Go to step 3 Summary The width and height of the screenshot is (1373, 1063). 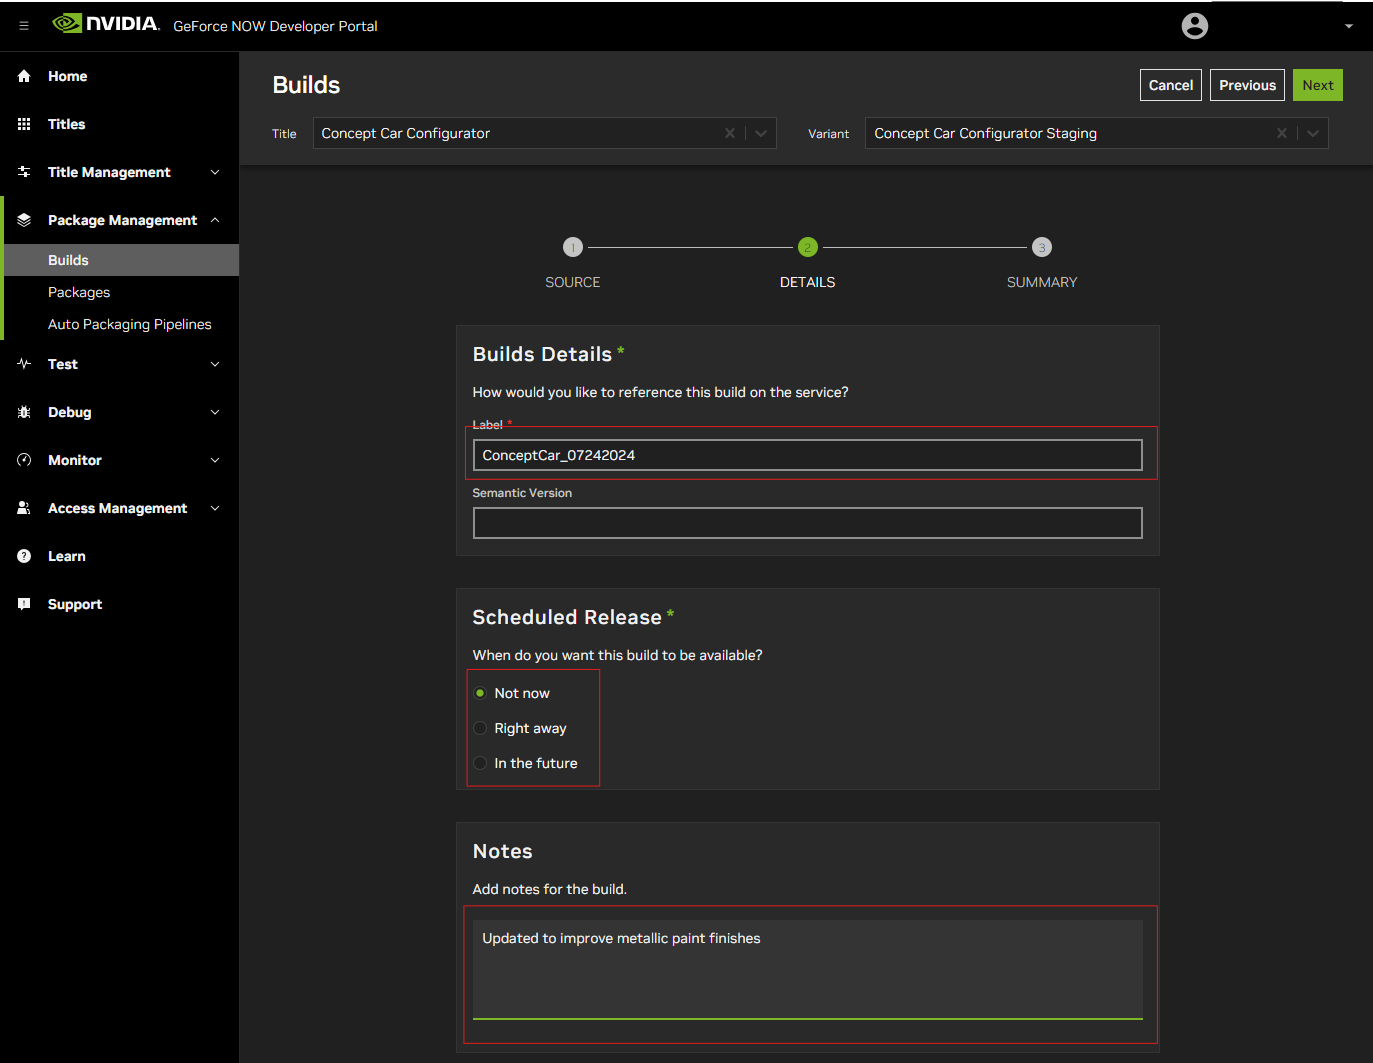tap(1042, 247)
